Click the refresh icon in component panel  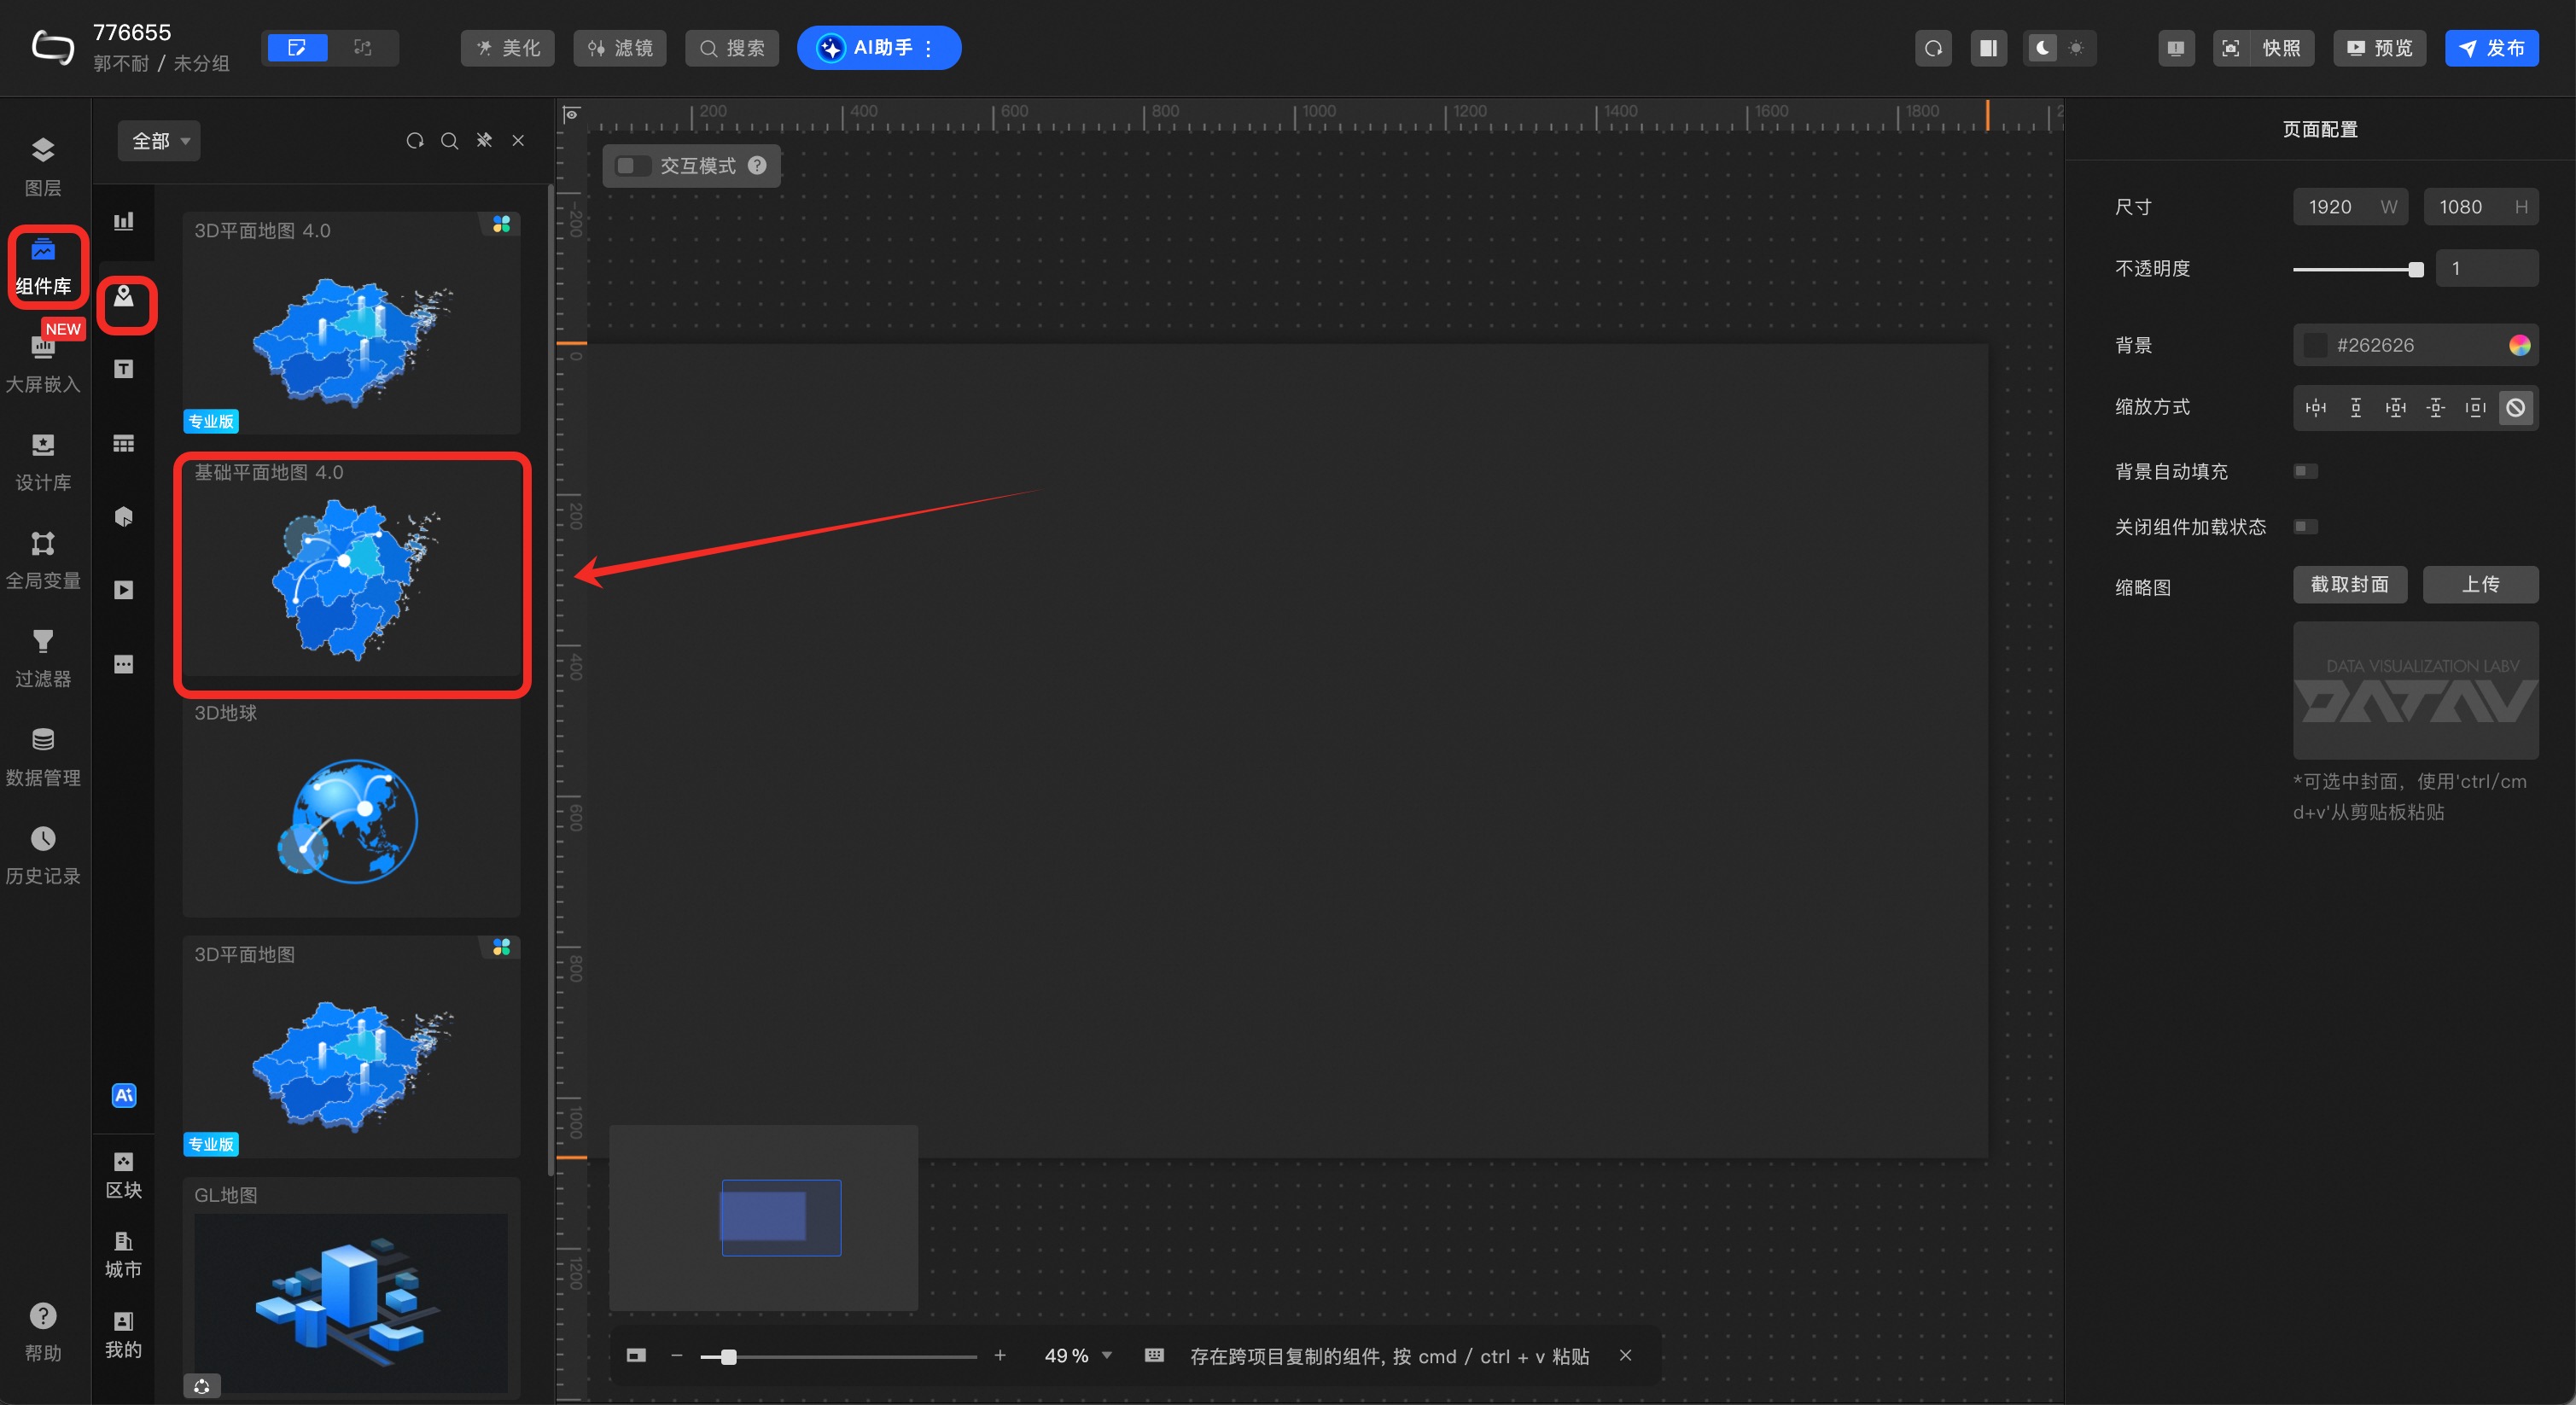(414, 141)
